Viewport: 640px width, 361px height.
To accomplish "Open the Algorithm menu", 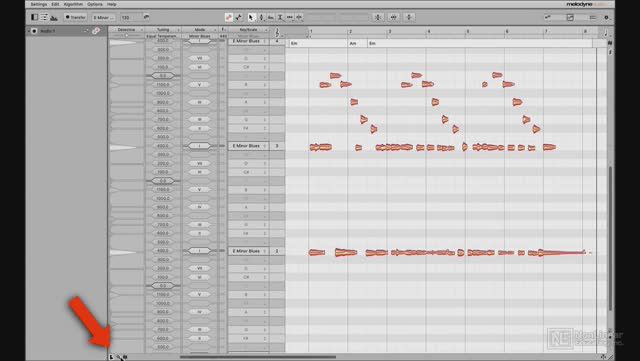I will [73, 4].
